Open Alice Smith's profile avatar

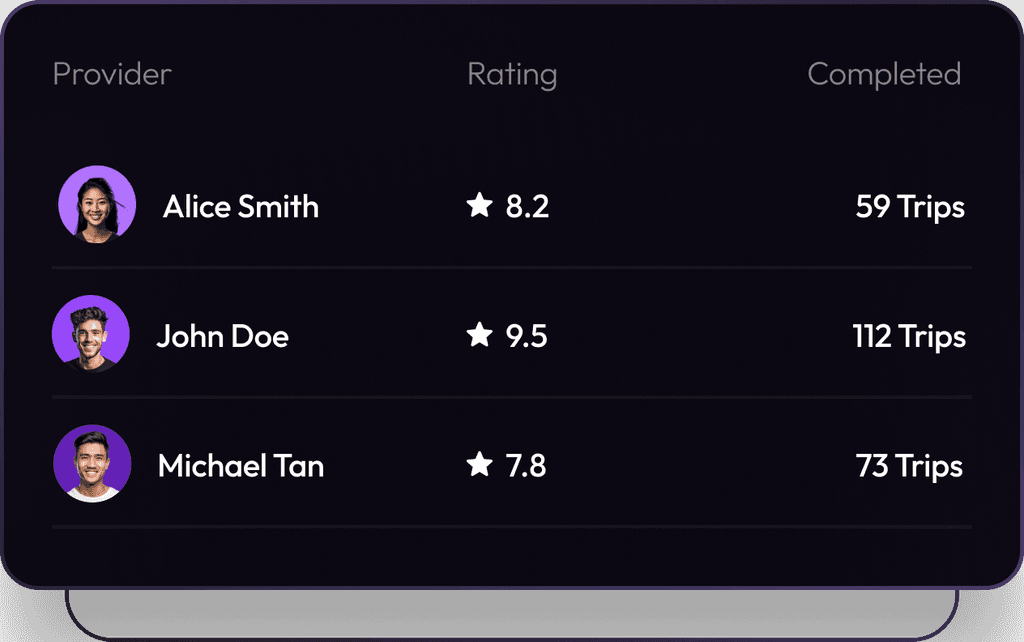[x=97, y=204]
